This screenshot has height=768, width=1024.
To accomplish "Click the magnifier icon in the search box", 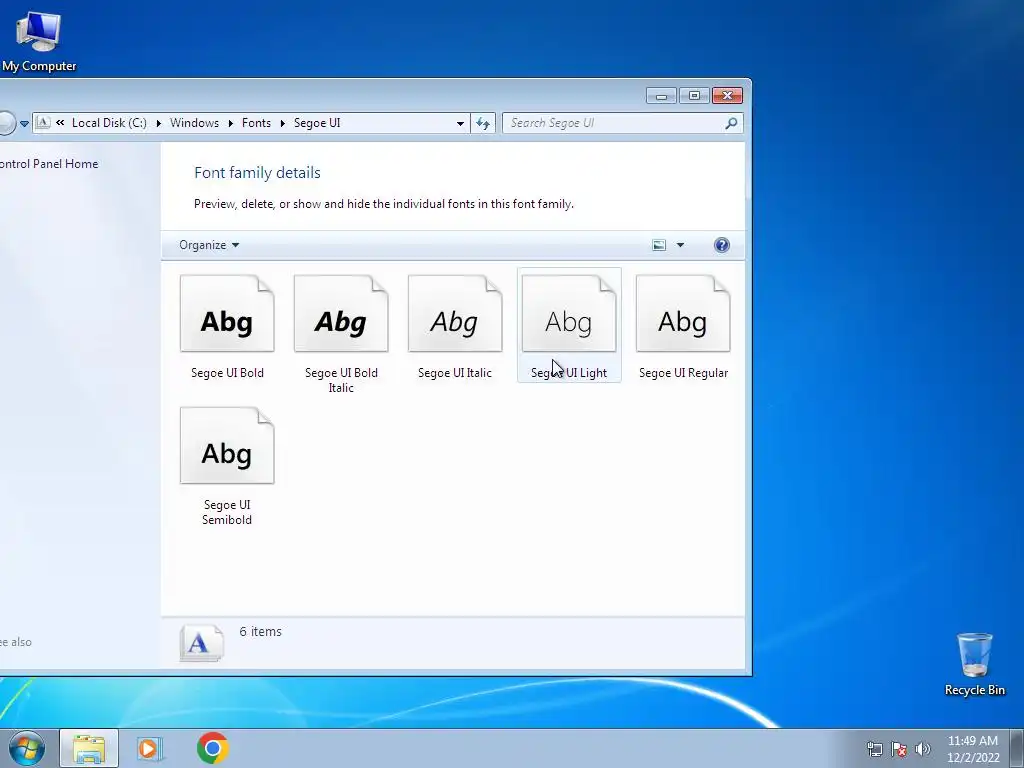I will [x=731, y=123].
